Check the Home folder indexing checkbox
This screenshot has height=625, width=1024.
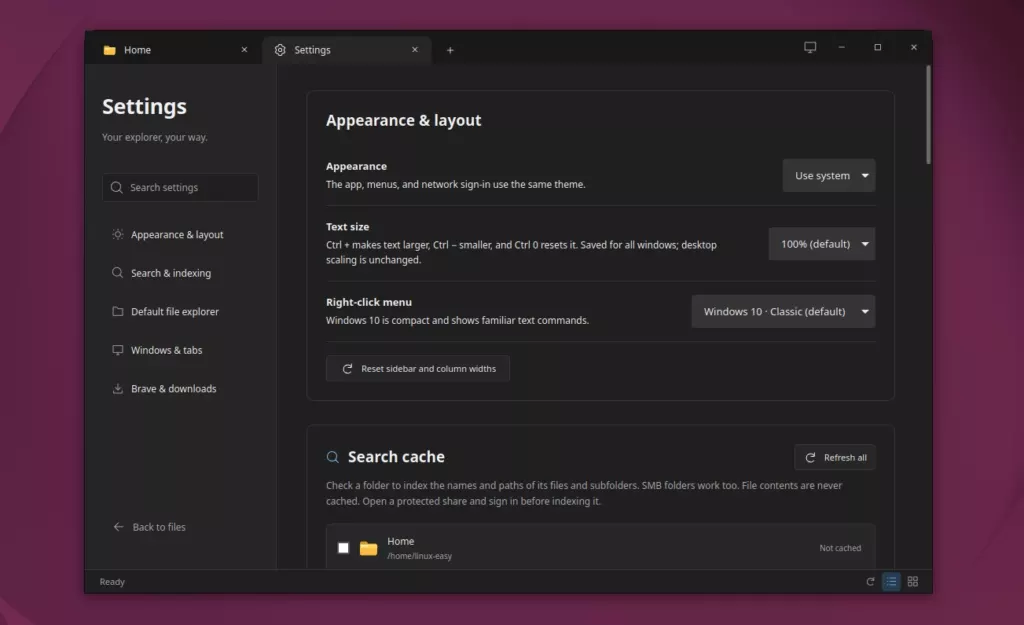pos(344,548)
